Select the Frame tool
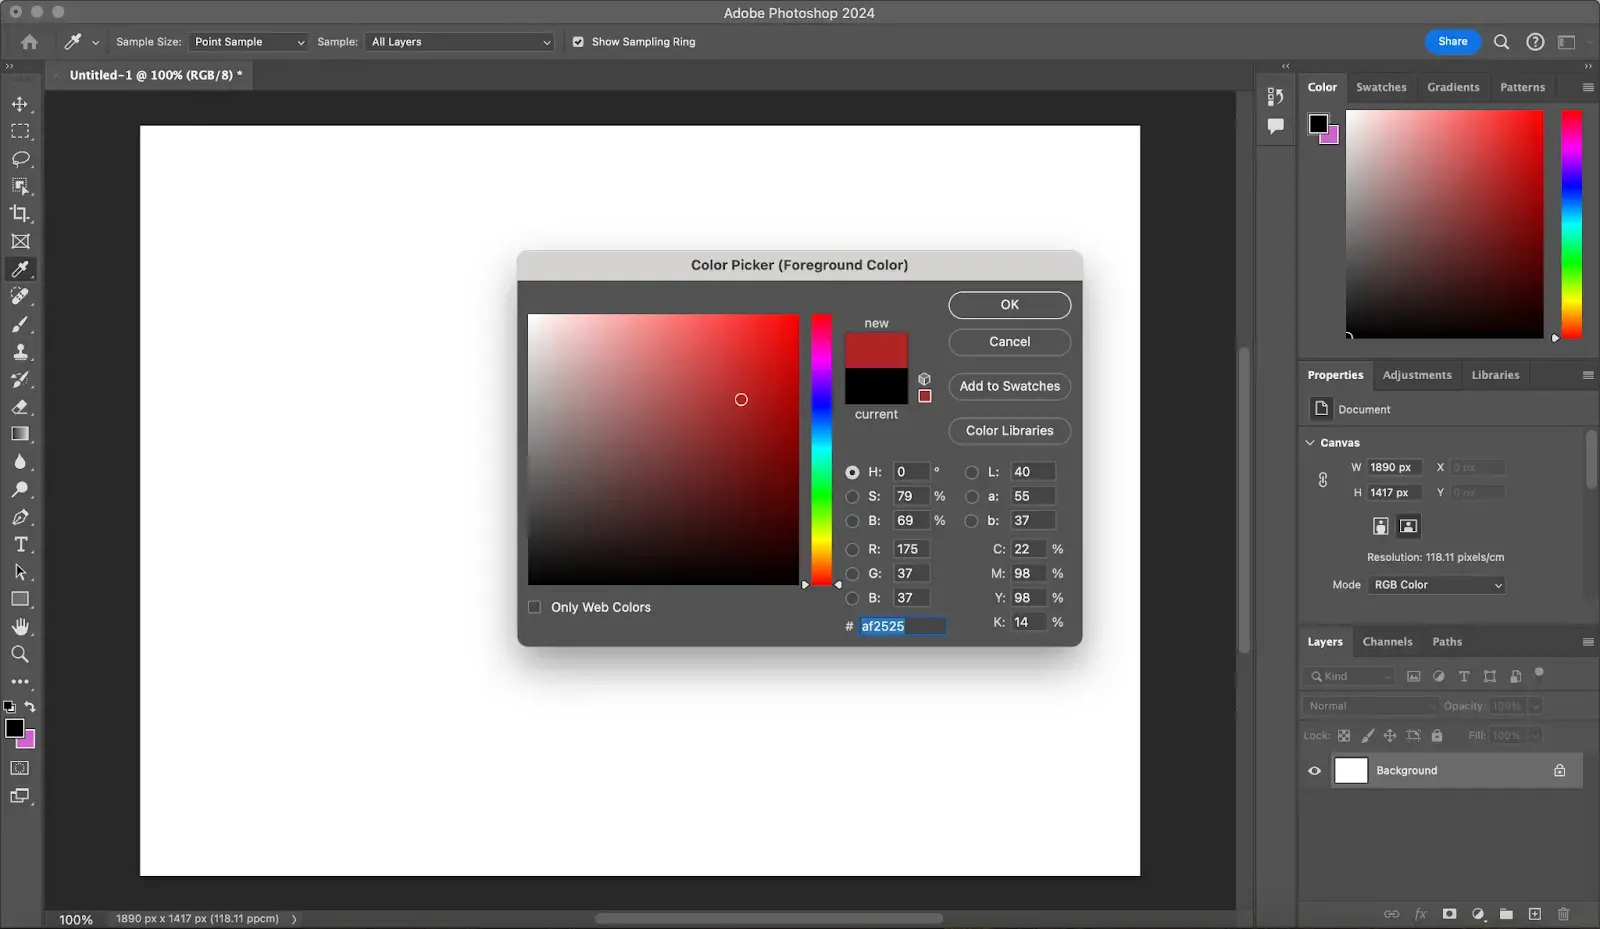 coord(20,241)
